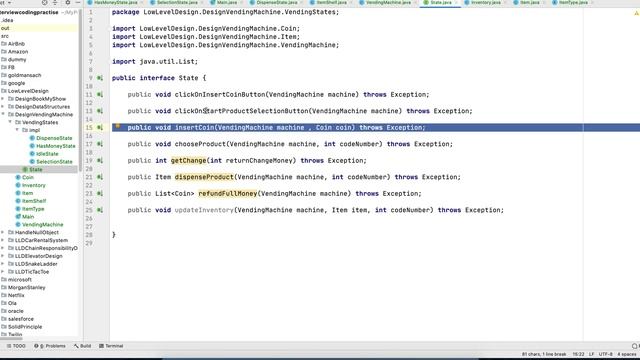Screen dimensions: 640x360
Task: Collapse Impl folder arrow
Action: (x=18, y=130)
